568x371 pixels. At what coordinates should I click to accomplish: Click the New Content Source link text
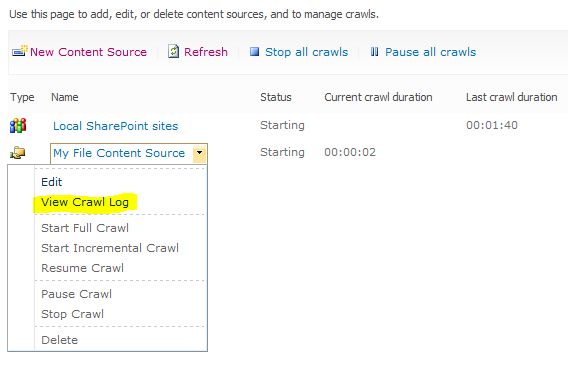pyautogui.click(x=88, y=52)
